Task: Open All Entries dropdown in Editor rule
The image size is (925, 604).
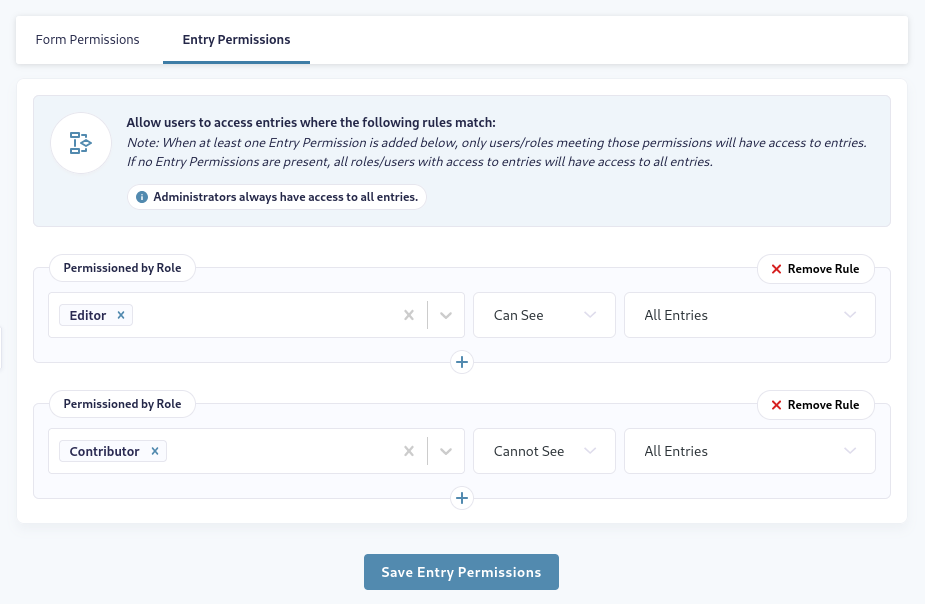Action: 750,315
